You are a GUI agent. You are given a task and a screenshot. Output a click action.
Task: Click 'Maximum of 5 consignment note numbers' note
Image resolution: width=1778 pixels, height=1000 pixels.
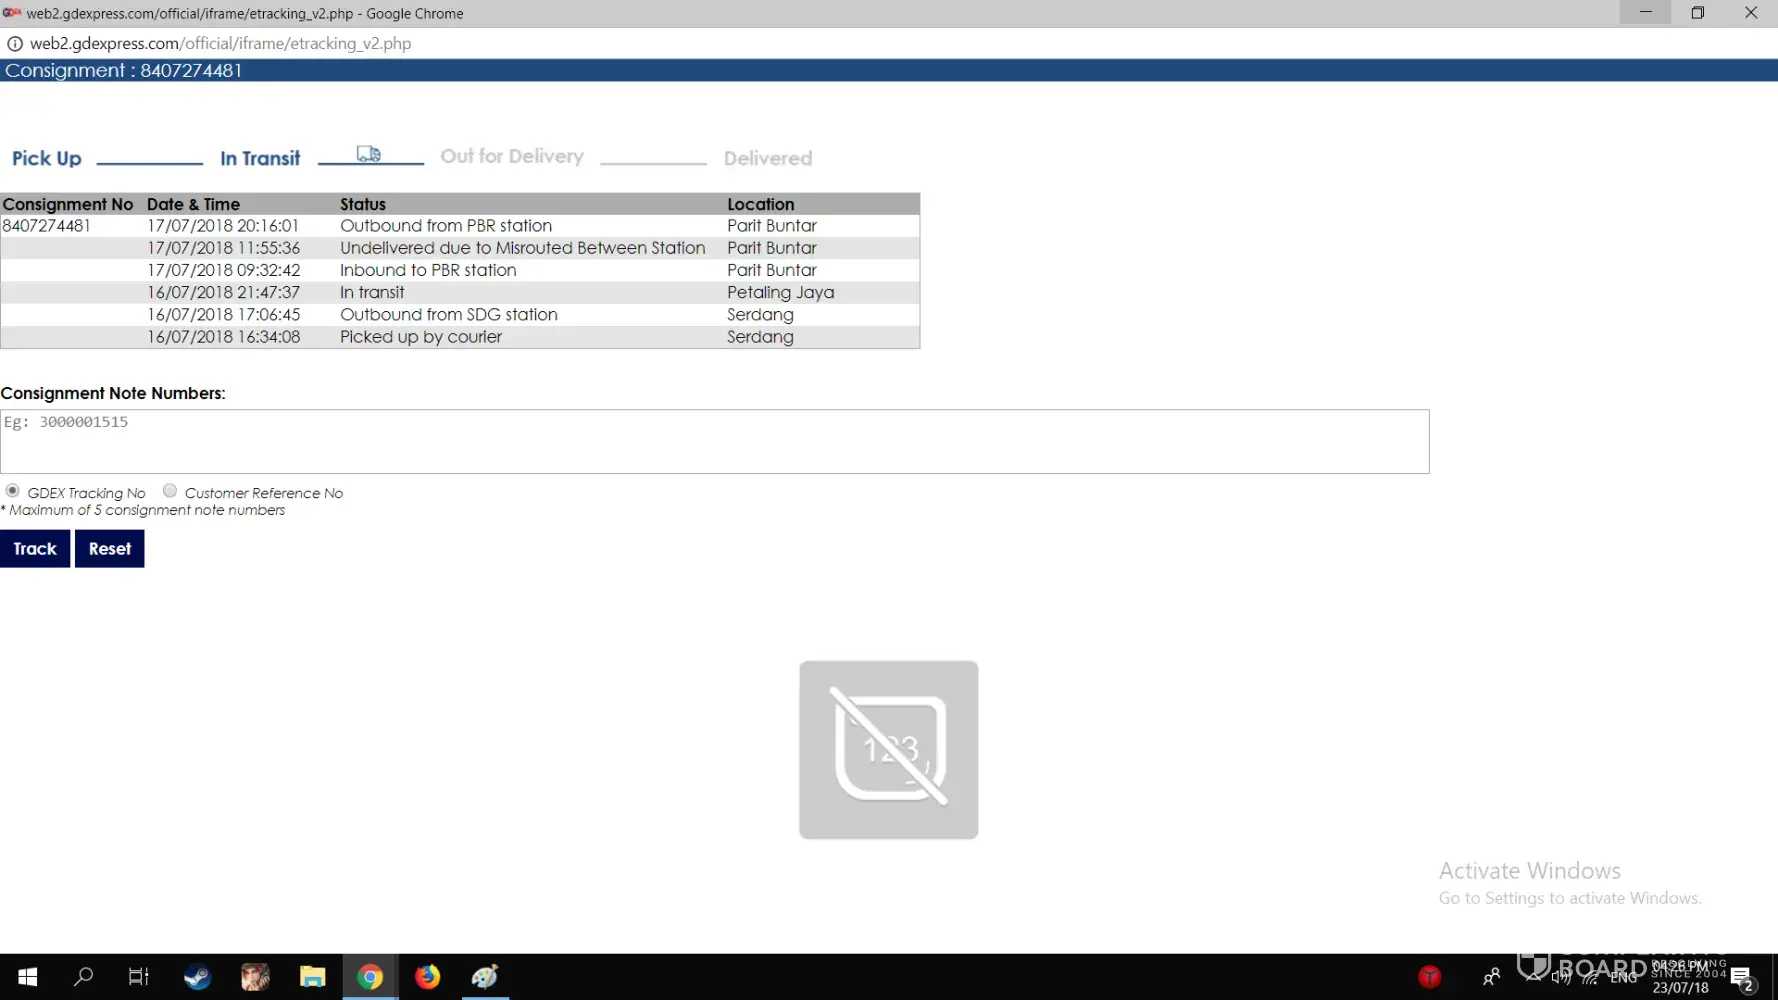tap(143, 510)
